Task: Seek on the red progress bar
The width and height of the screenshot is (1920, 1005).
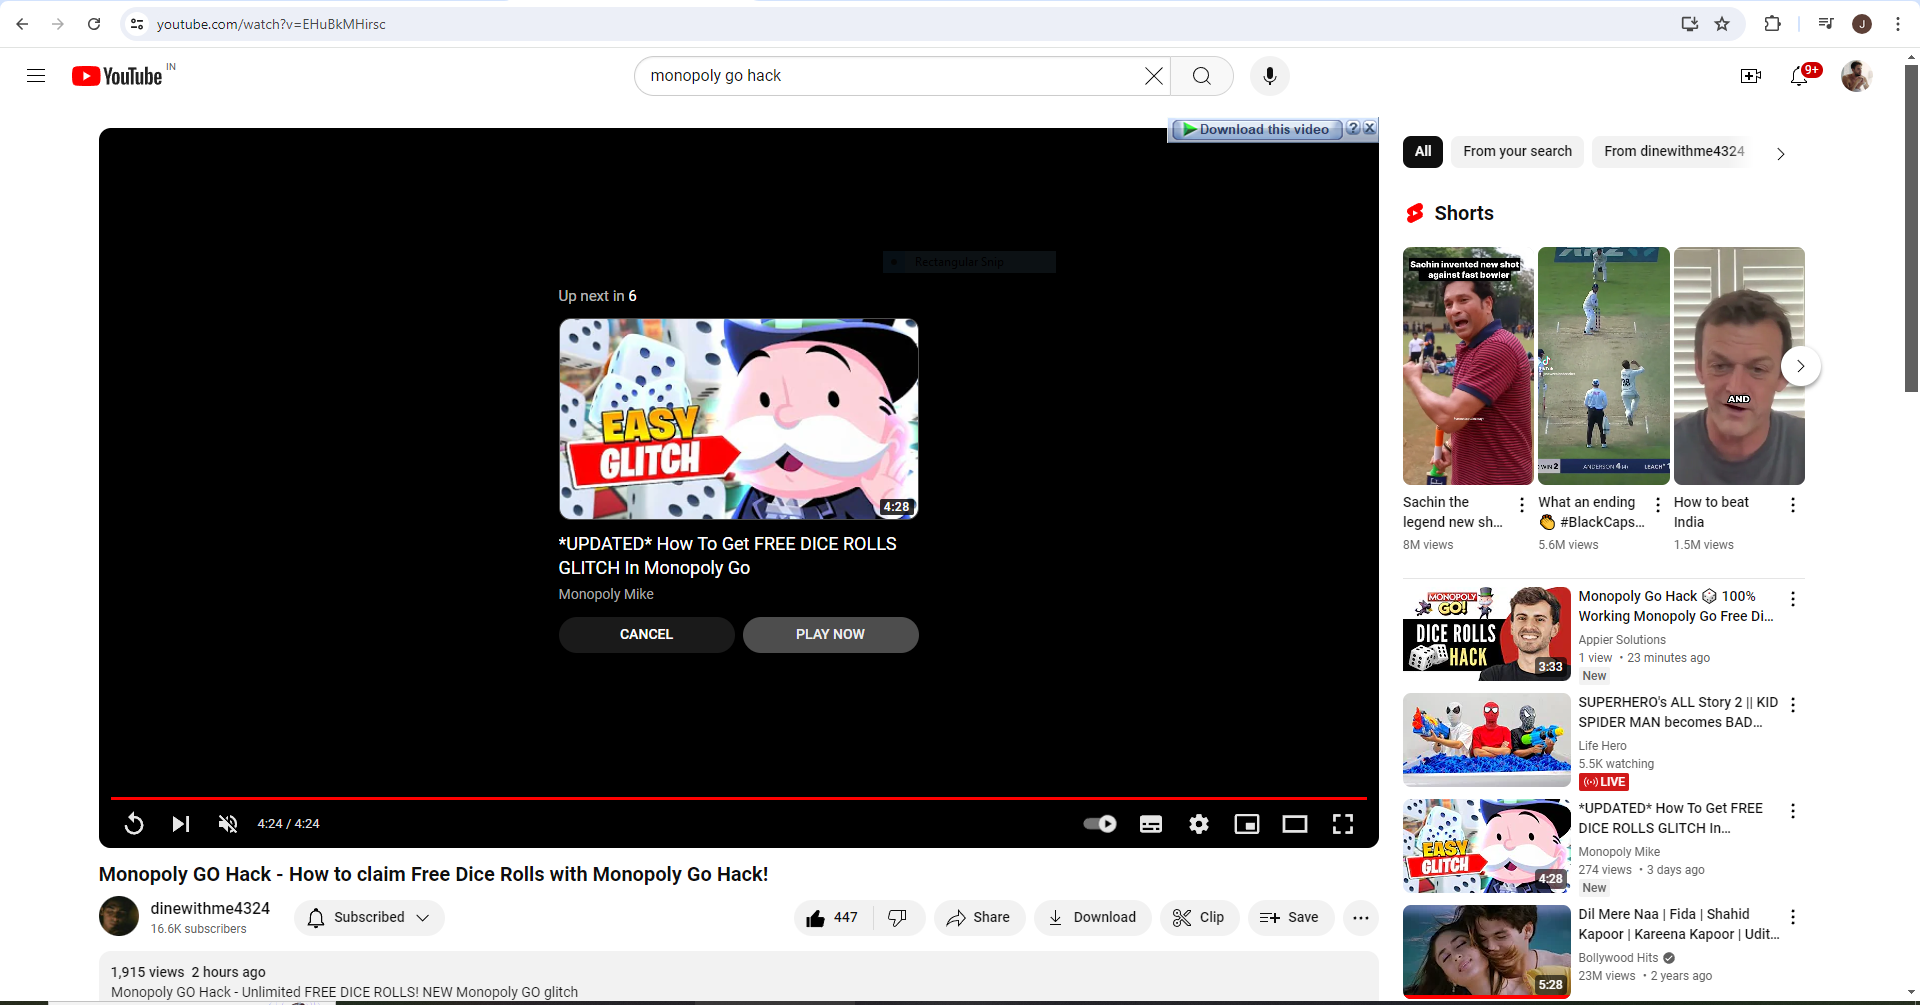Action: pos(739,798)
